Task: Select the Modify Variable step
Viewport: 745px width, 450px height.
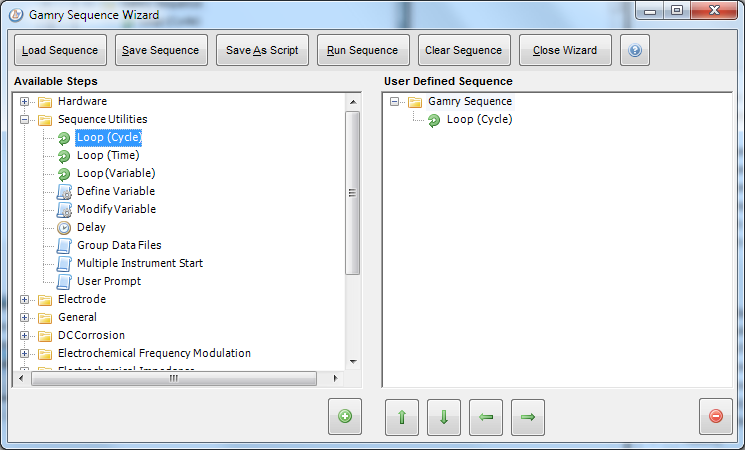Action: click(116, 209)
